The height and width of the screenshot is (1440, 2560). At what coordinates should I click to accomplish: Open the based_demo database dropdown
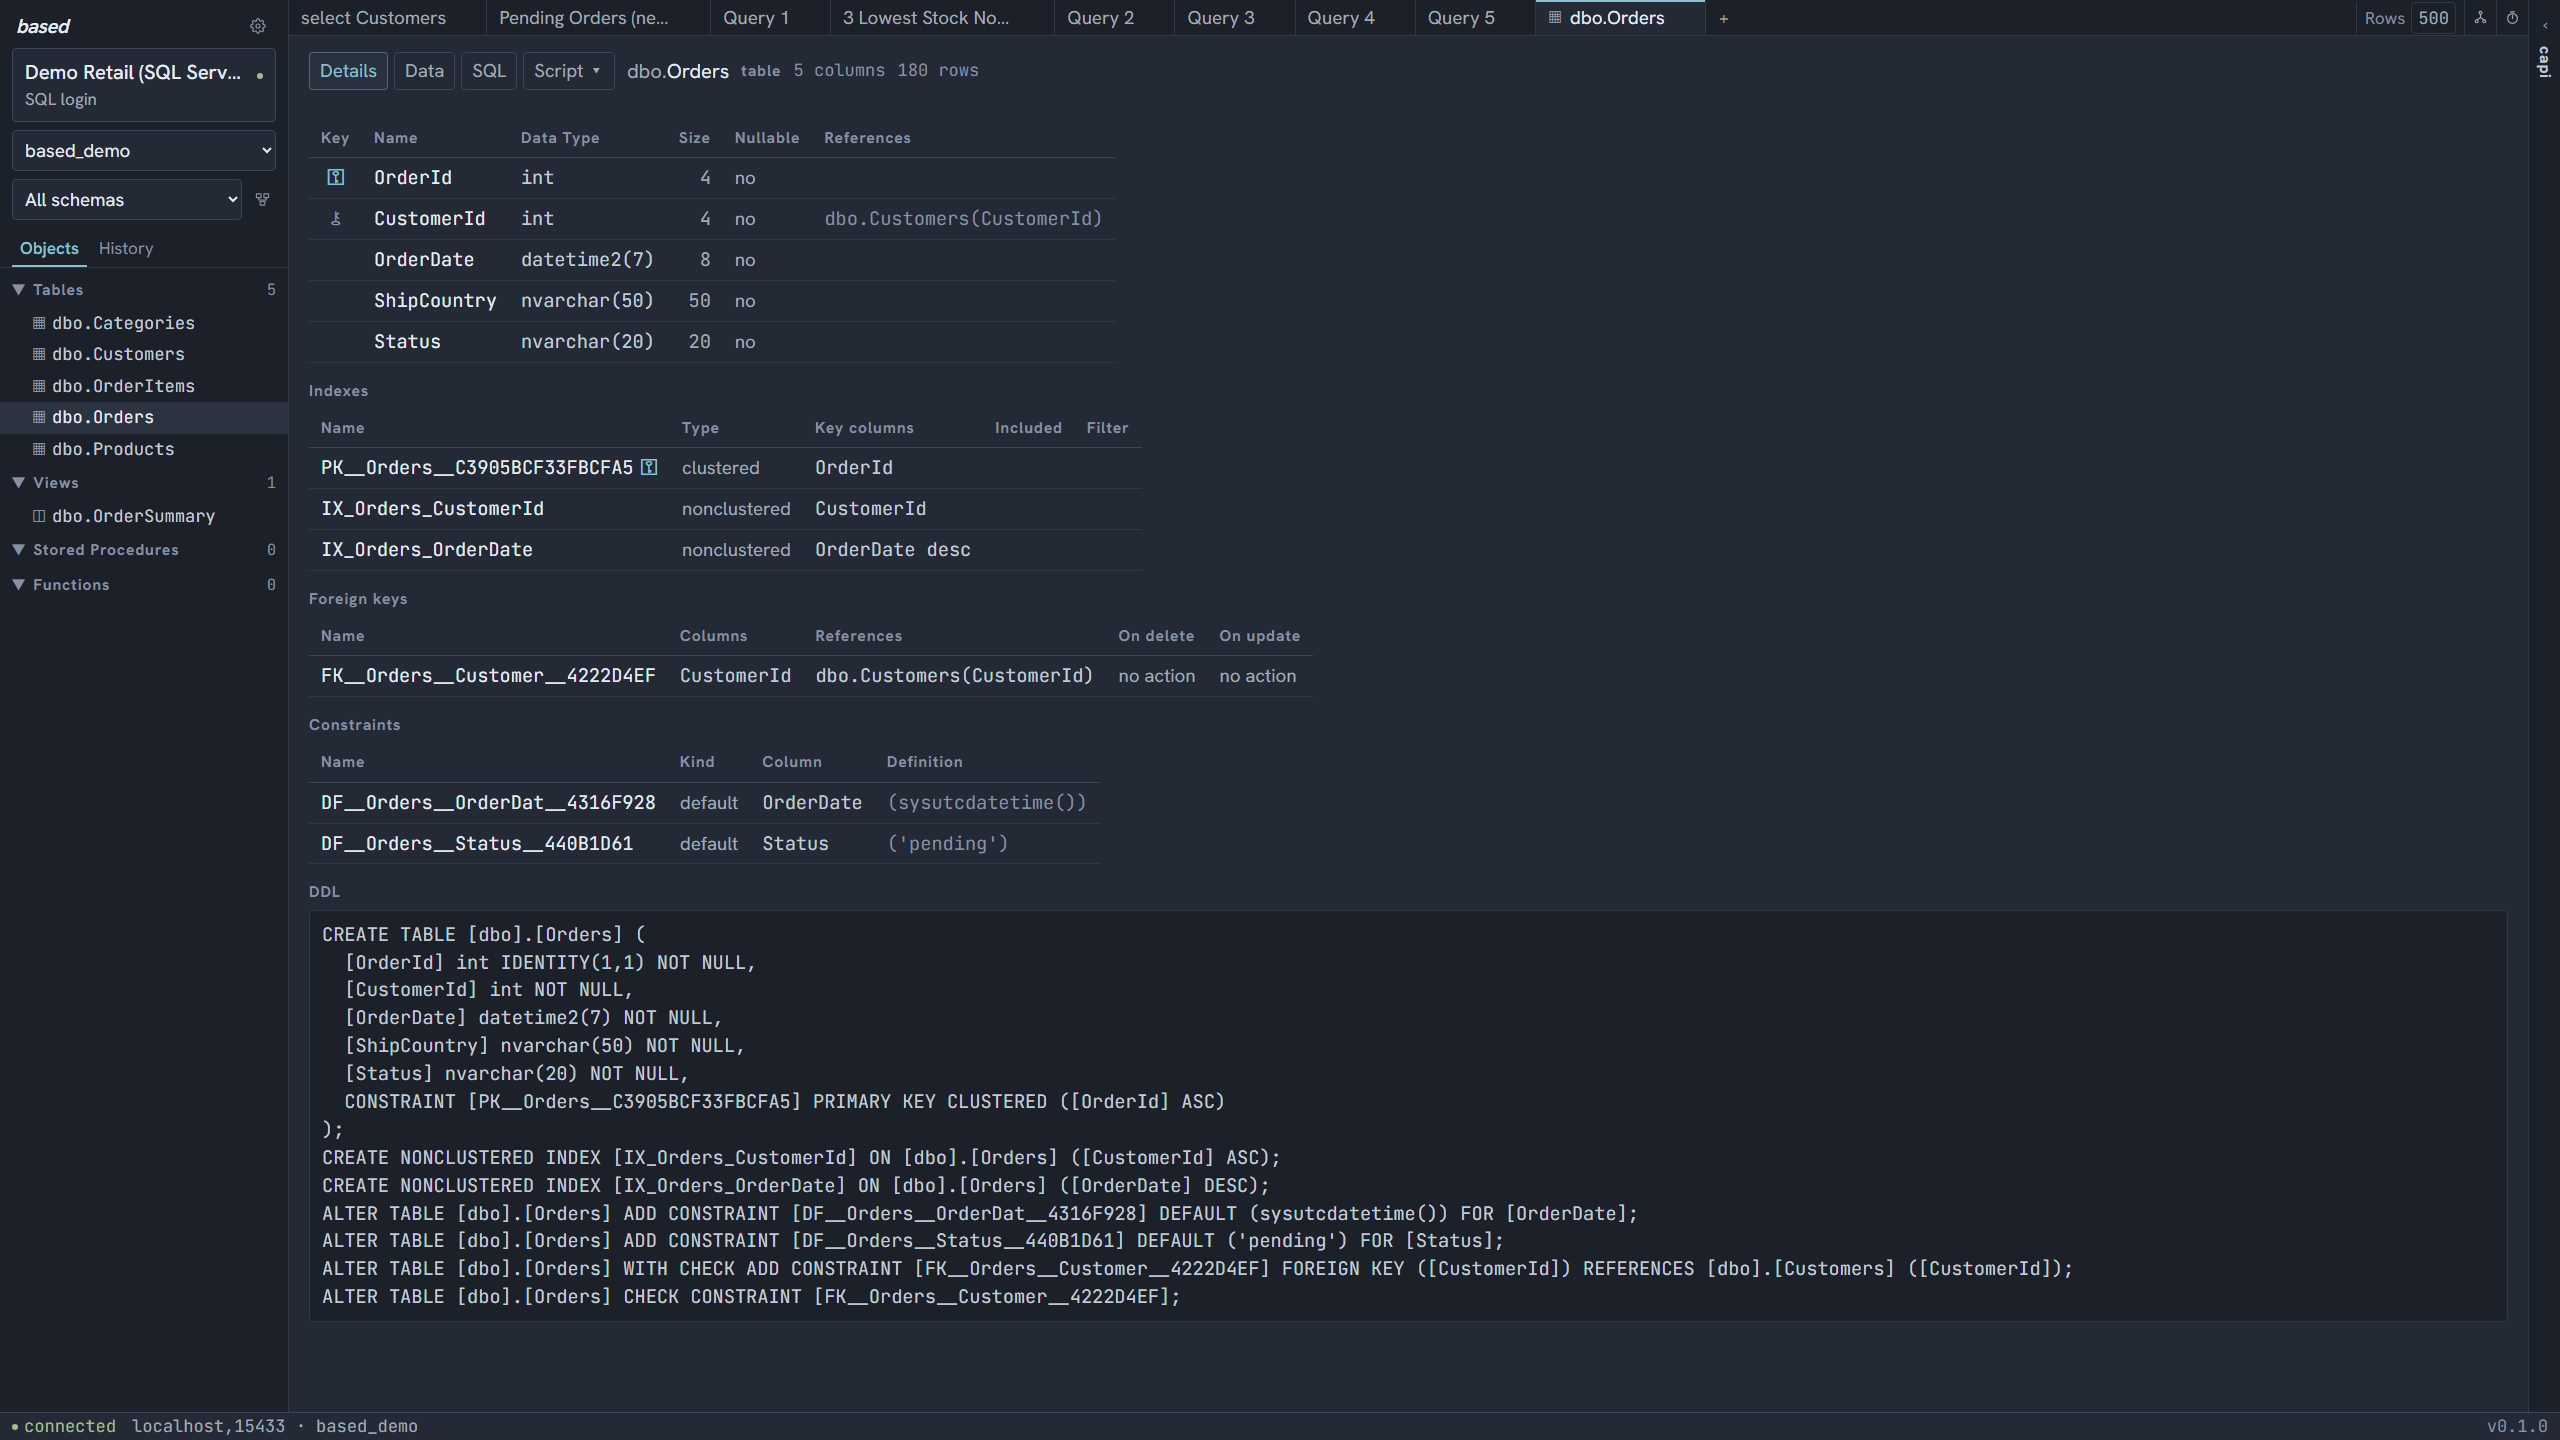tap(144, 150)
